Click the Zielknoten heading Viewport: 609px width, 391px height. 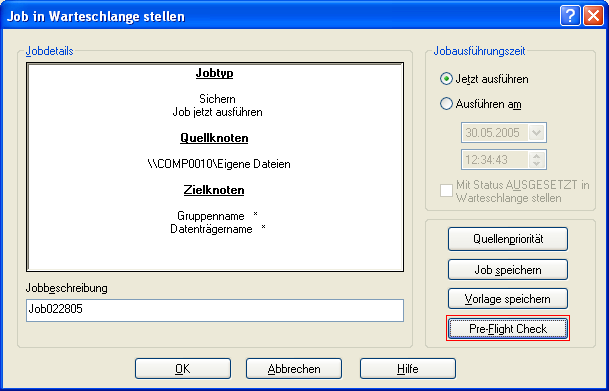coord(214,190)
